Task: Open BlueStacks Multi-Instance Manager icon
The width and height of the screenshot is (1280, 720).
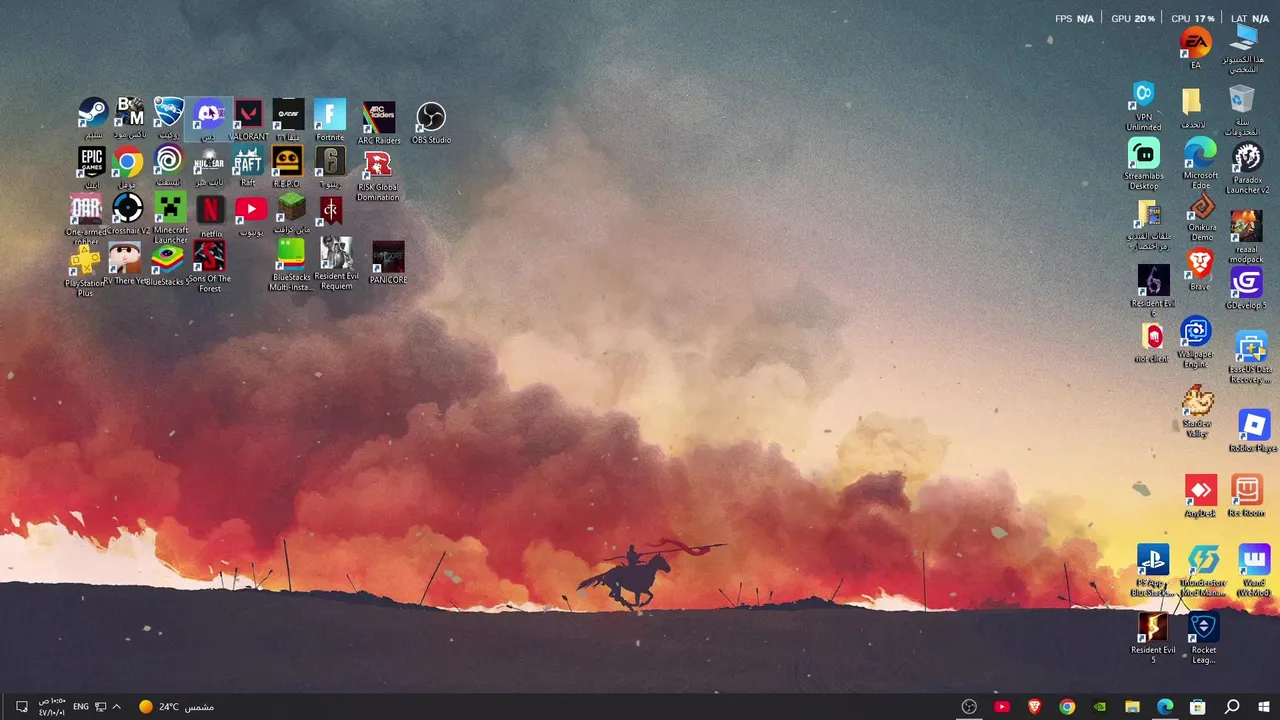Action: tap(291, 264)
